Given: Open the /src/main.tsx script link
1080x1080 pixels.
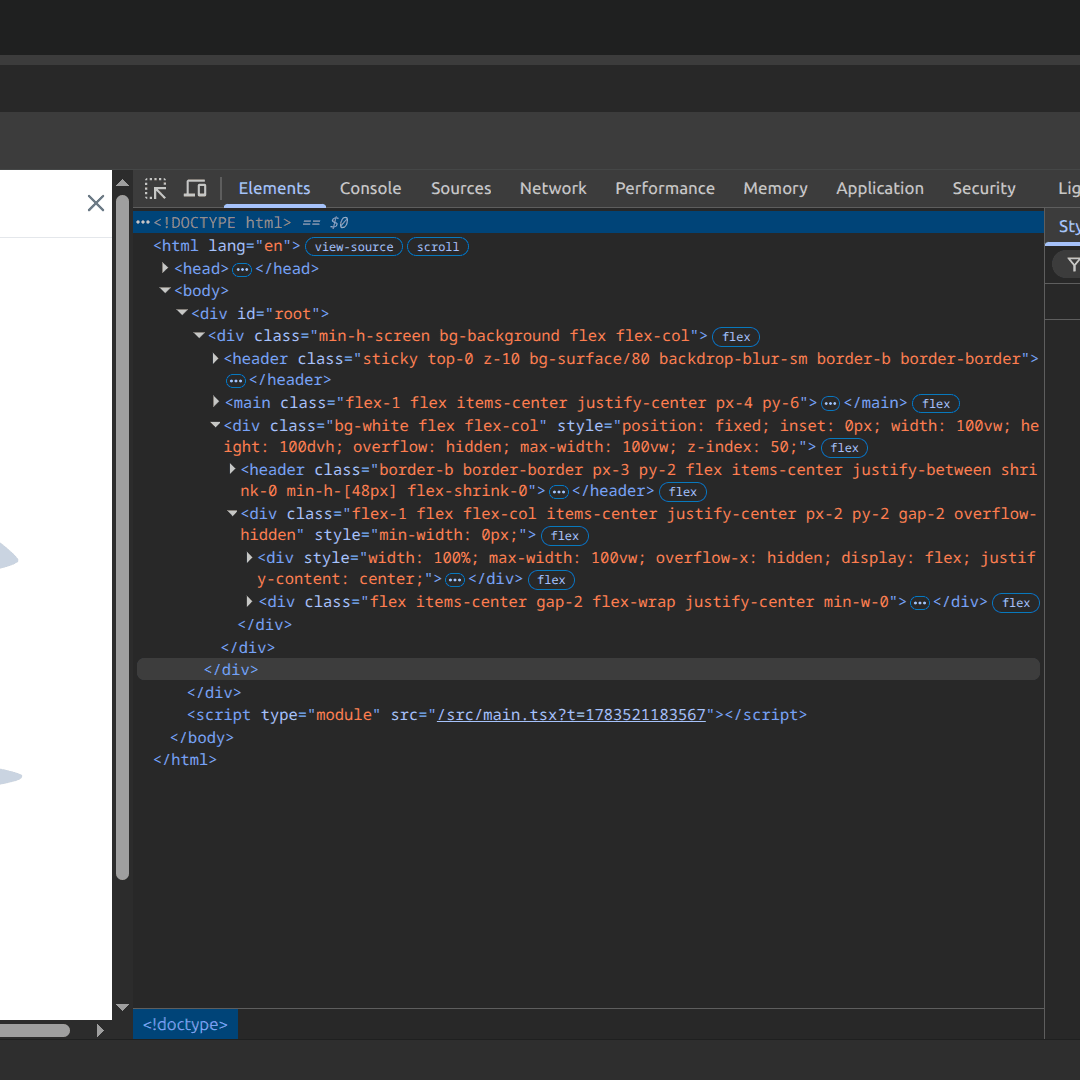Looking at the screenshot, I should point(572,715).
